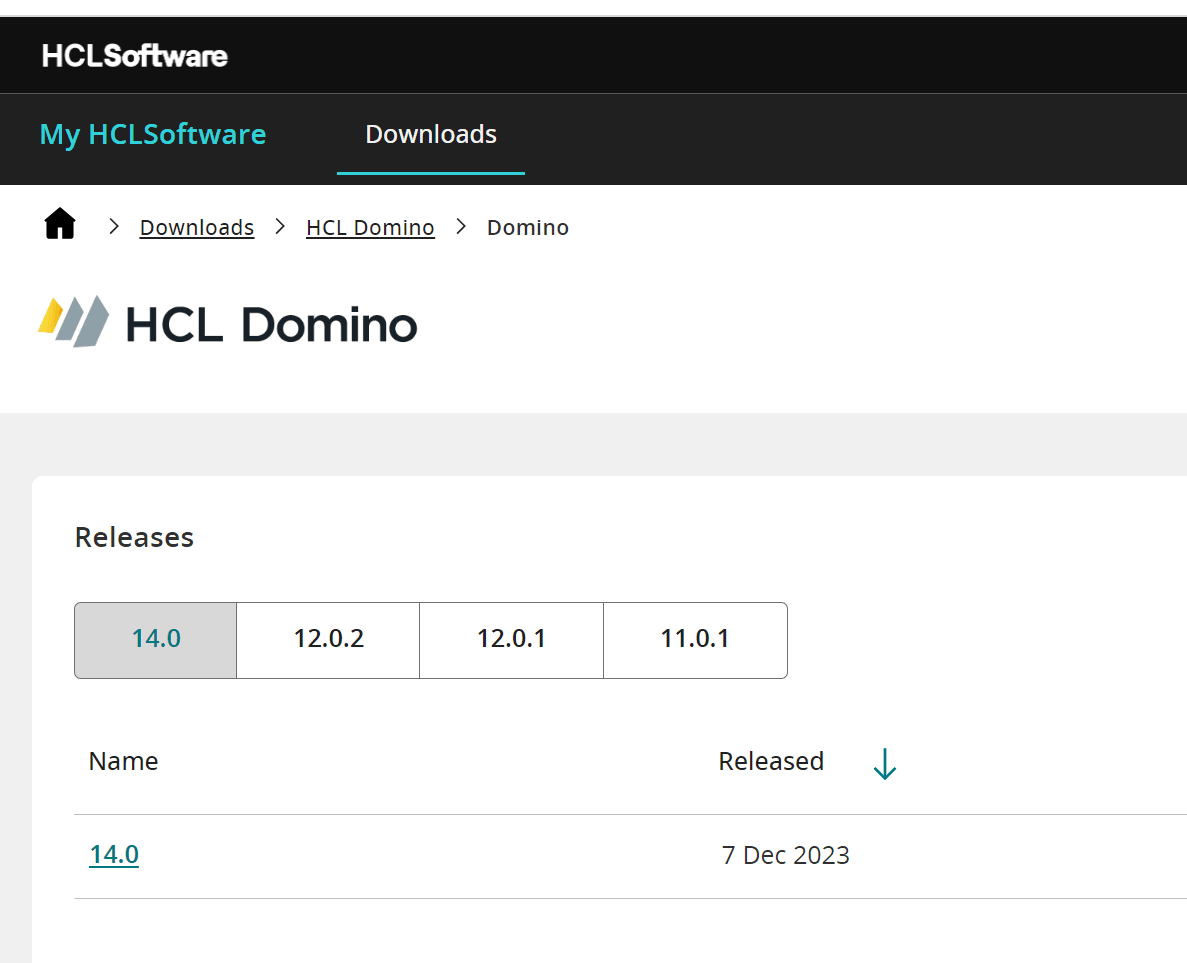Switch to the 11.0.1 release tab

pos(695,640)
